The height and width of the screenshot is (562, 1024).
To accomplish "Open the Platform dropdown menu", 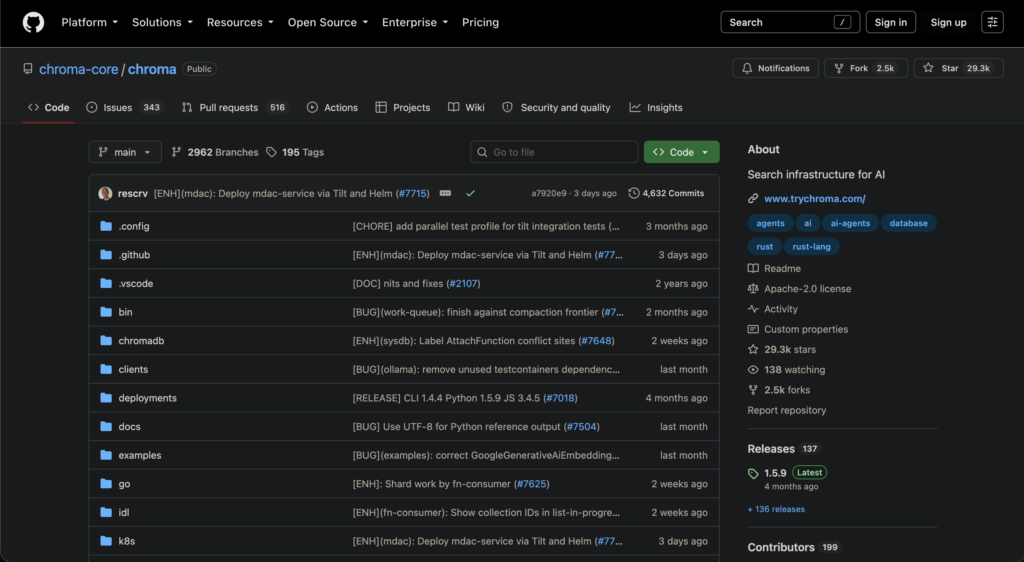I will (89, 22).
